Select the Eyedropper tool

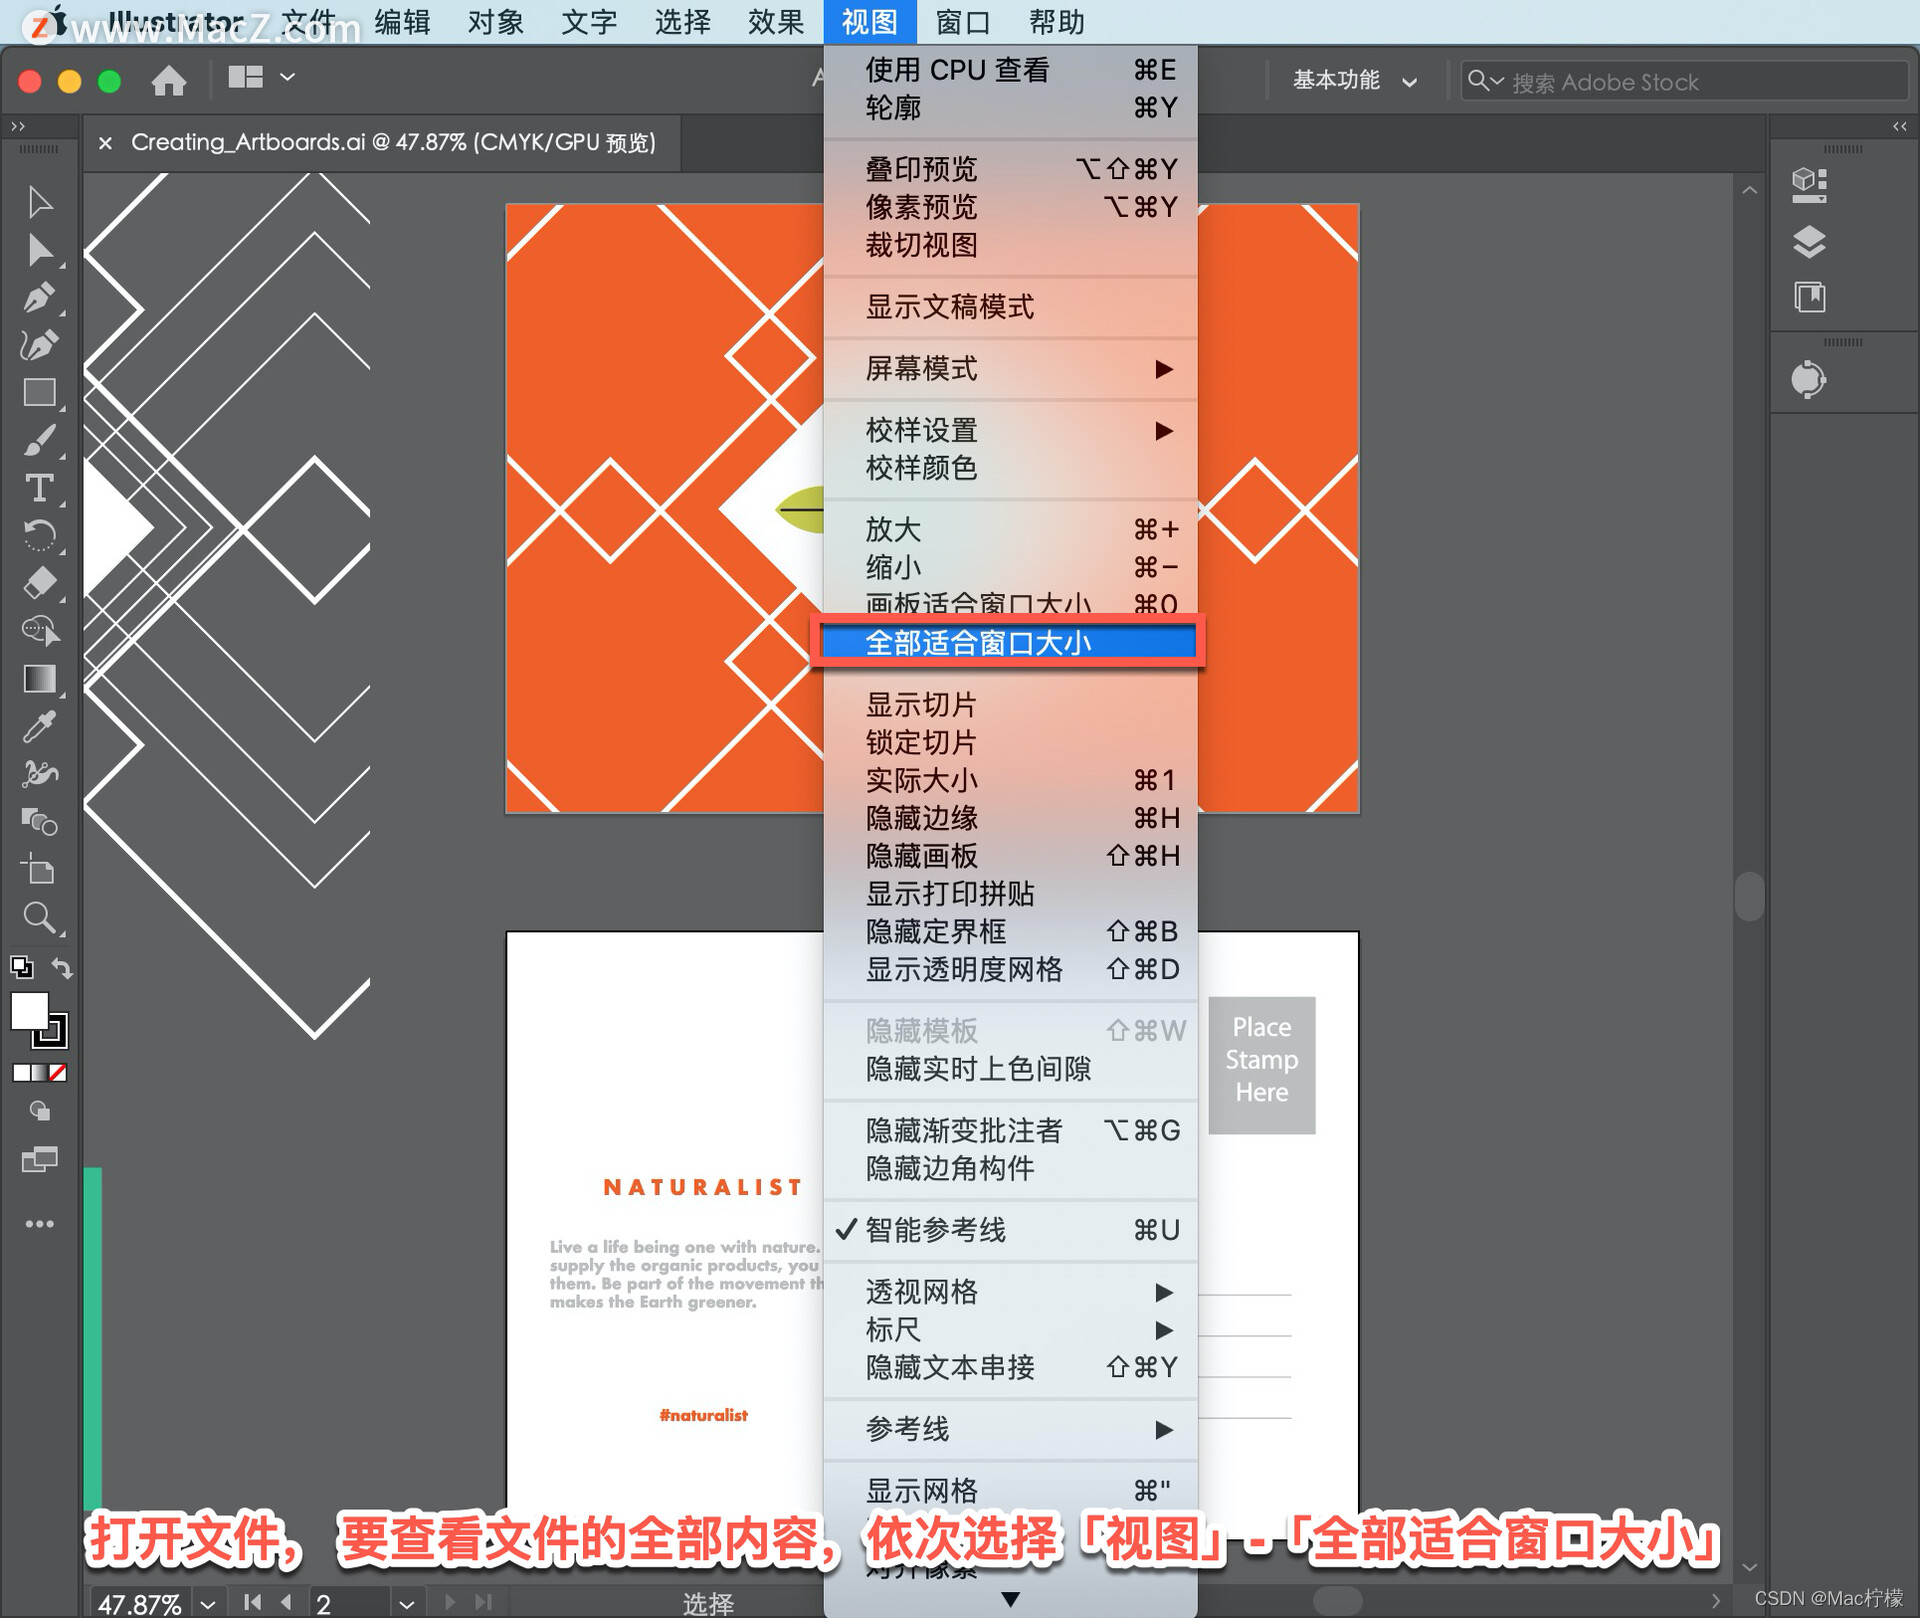(x=39, y=727)
